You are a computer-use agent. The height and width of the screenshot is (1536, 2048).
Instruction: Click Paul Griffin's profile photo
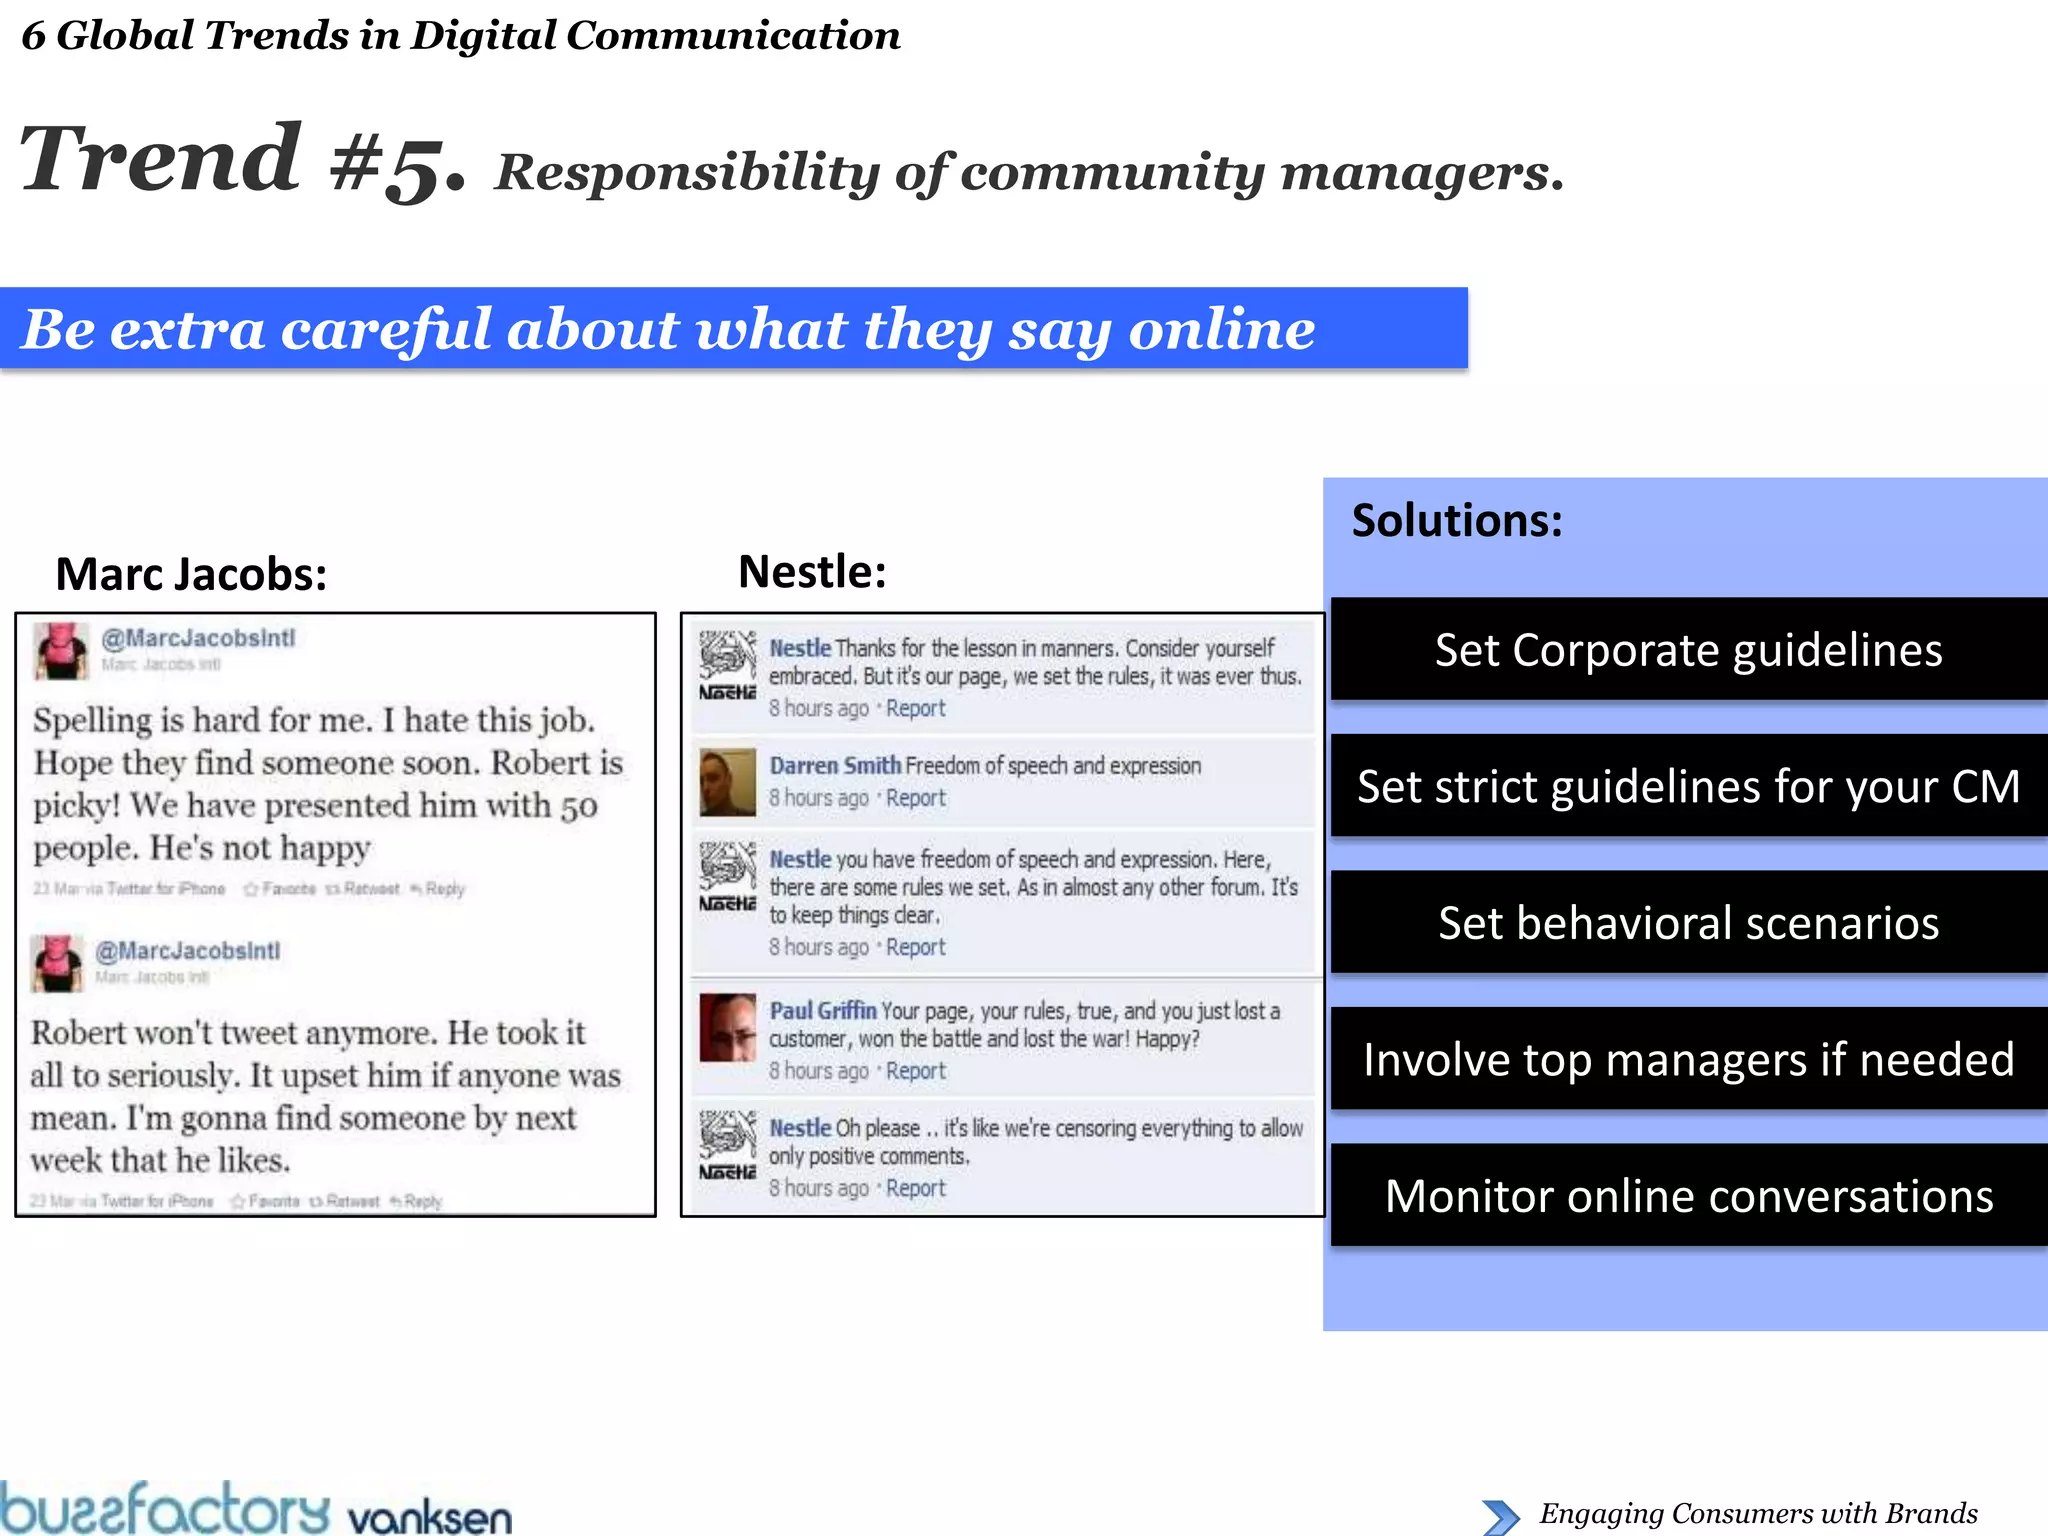point(727,1027)
